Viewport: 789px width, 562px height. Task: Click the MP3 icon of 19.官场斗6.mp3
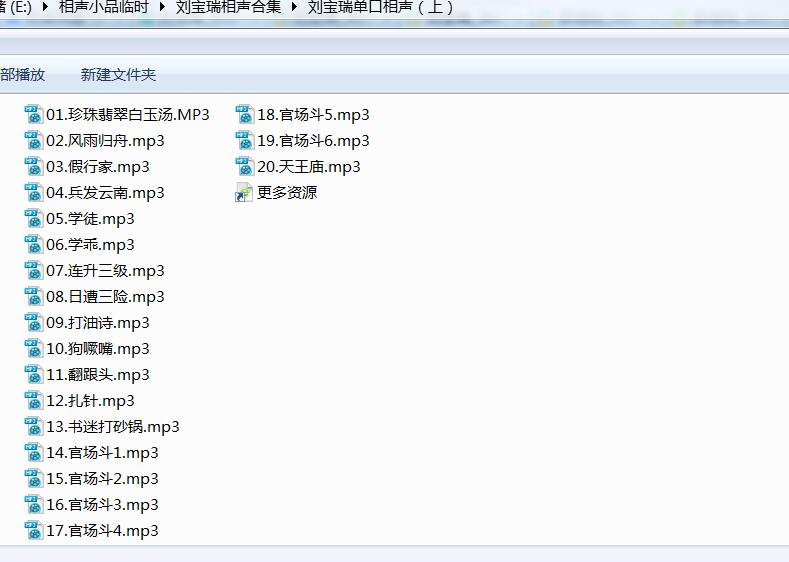(x=245, y=140)
